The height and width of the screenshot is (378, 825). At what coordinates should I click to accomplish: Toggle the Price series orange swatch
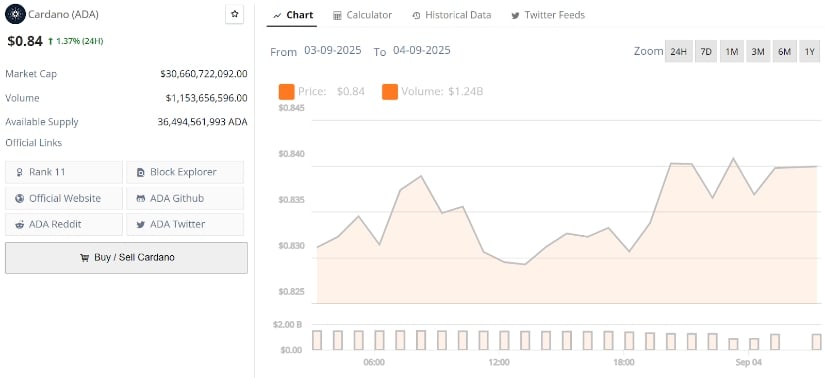286,92
